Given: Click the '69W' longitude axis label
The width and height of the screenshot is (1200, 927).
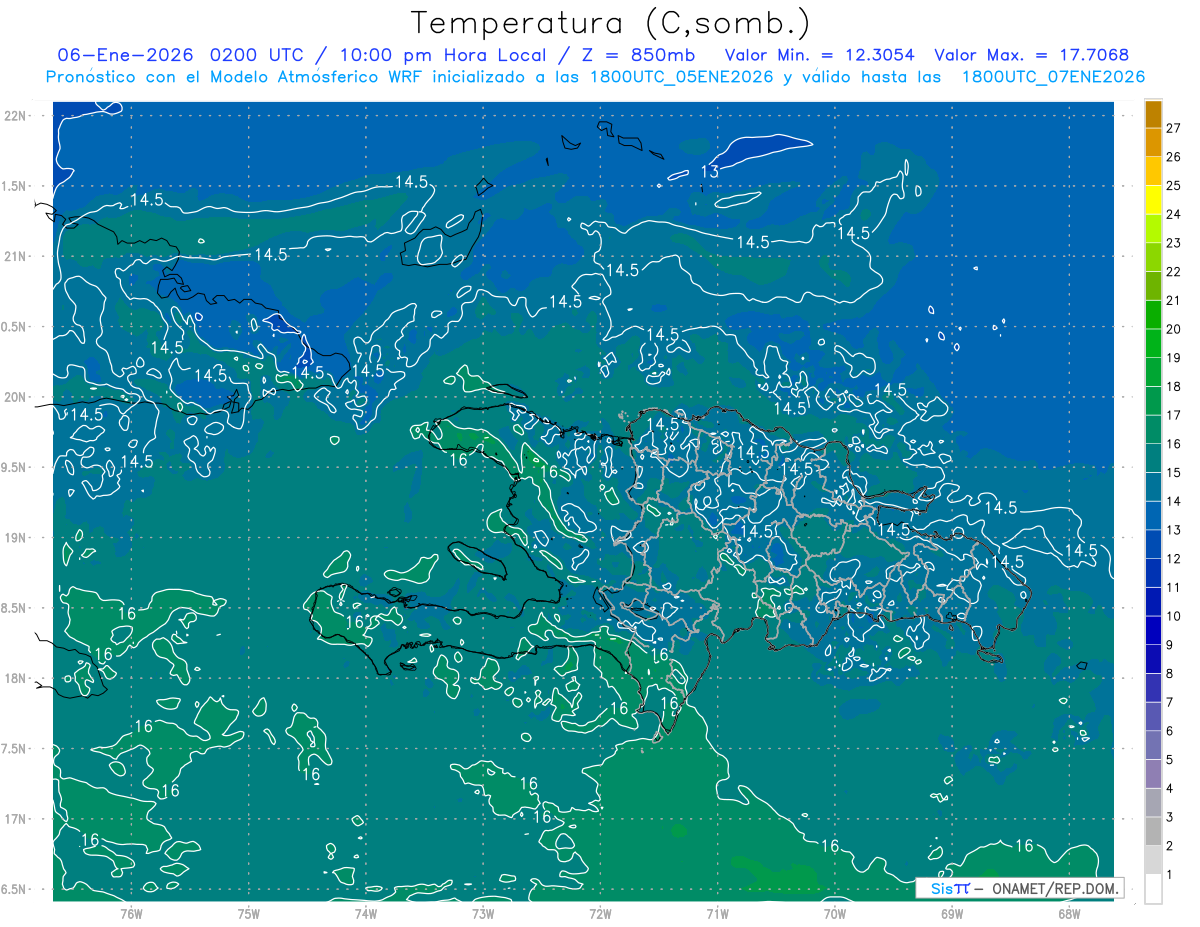Looking at the screenshot, I should pos(952,913).
